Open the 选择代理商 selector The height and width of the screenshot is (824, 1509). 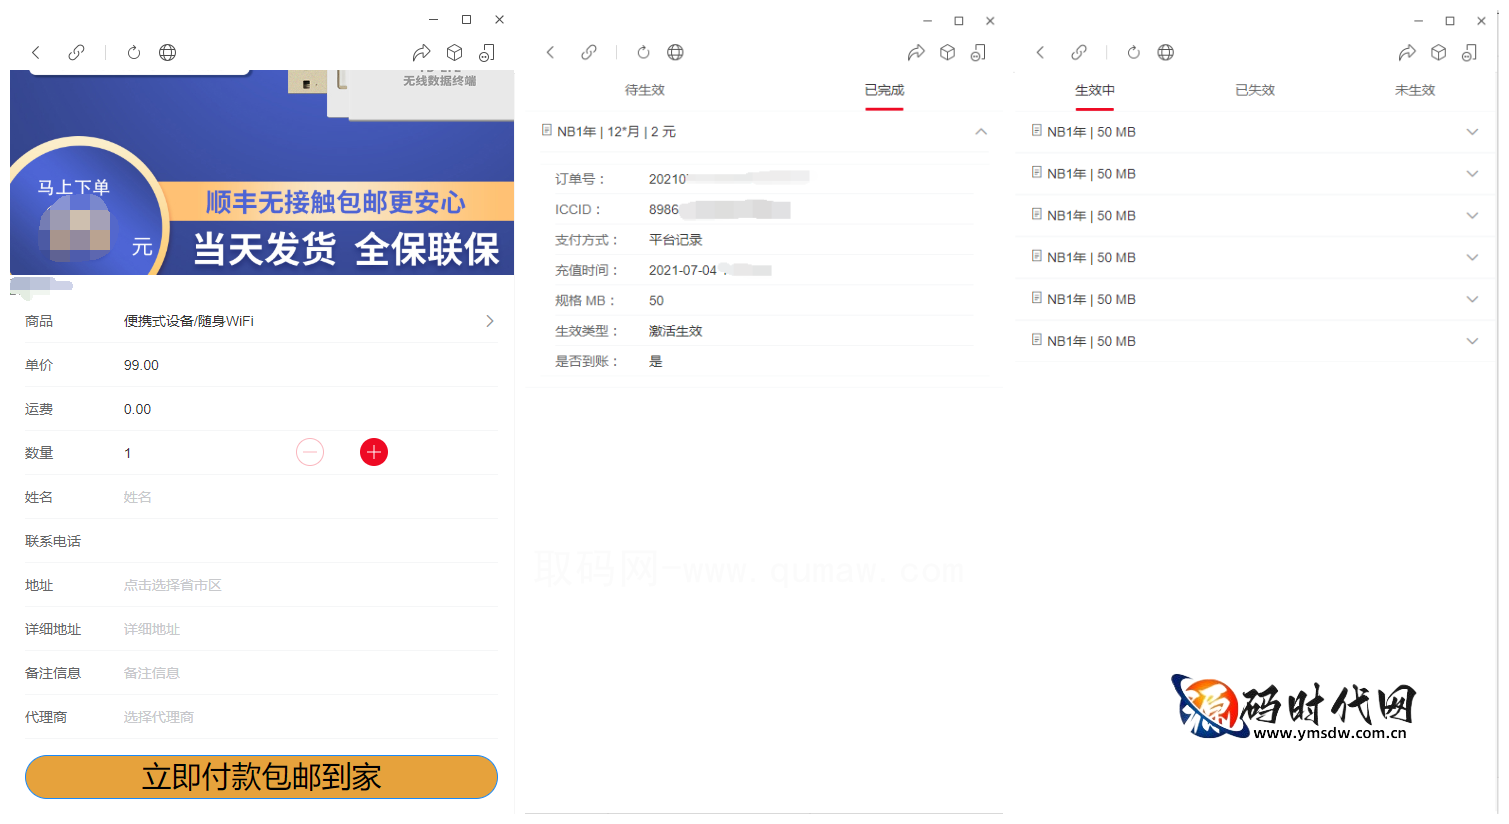[309, 717]
